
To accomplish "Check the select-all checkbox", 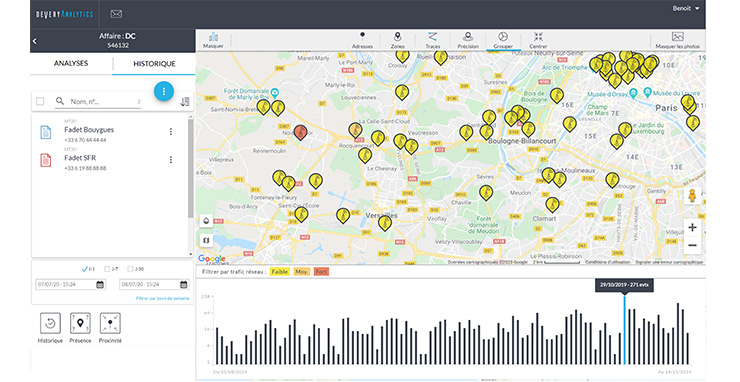I will tap(40, 101).
